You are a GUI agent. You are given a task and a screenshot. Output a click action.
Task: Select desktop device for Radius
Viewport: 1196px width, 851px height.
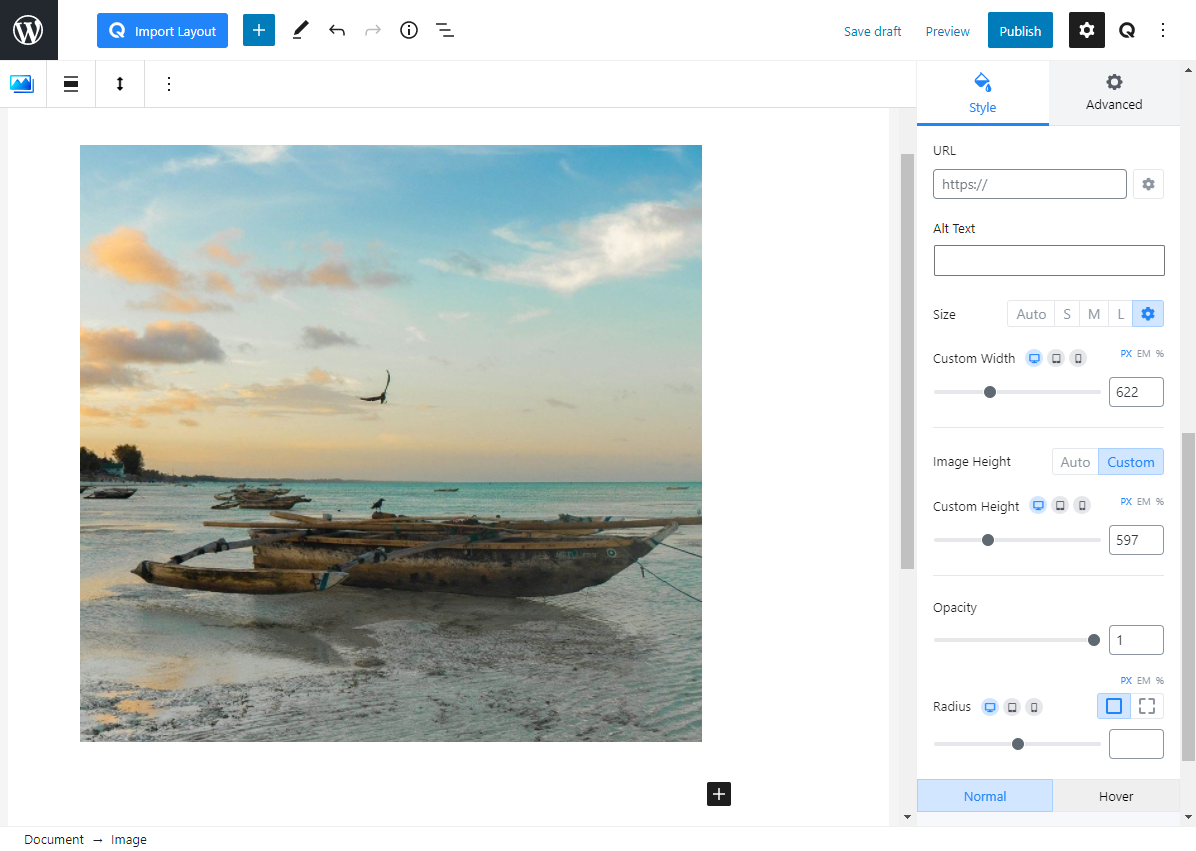click(990, 707)
